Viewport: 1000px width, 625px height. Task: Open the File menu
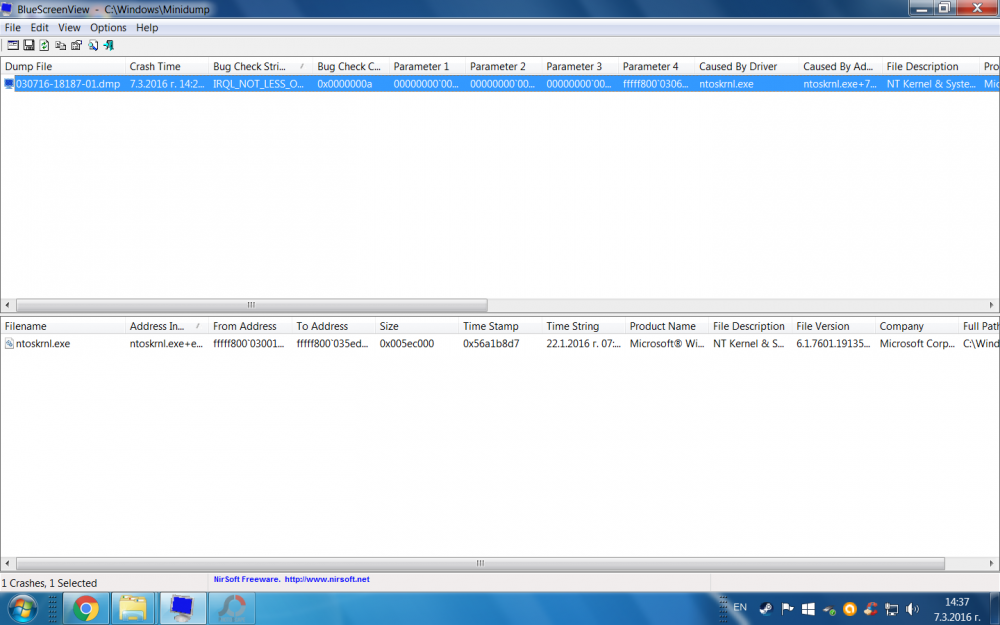click(x=13, y=27)
